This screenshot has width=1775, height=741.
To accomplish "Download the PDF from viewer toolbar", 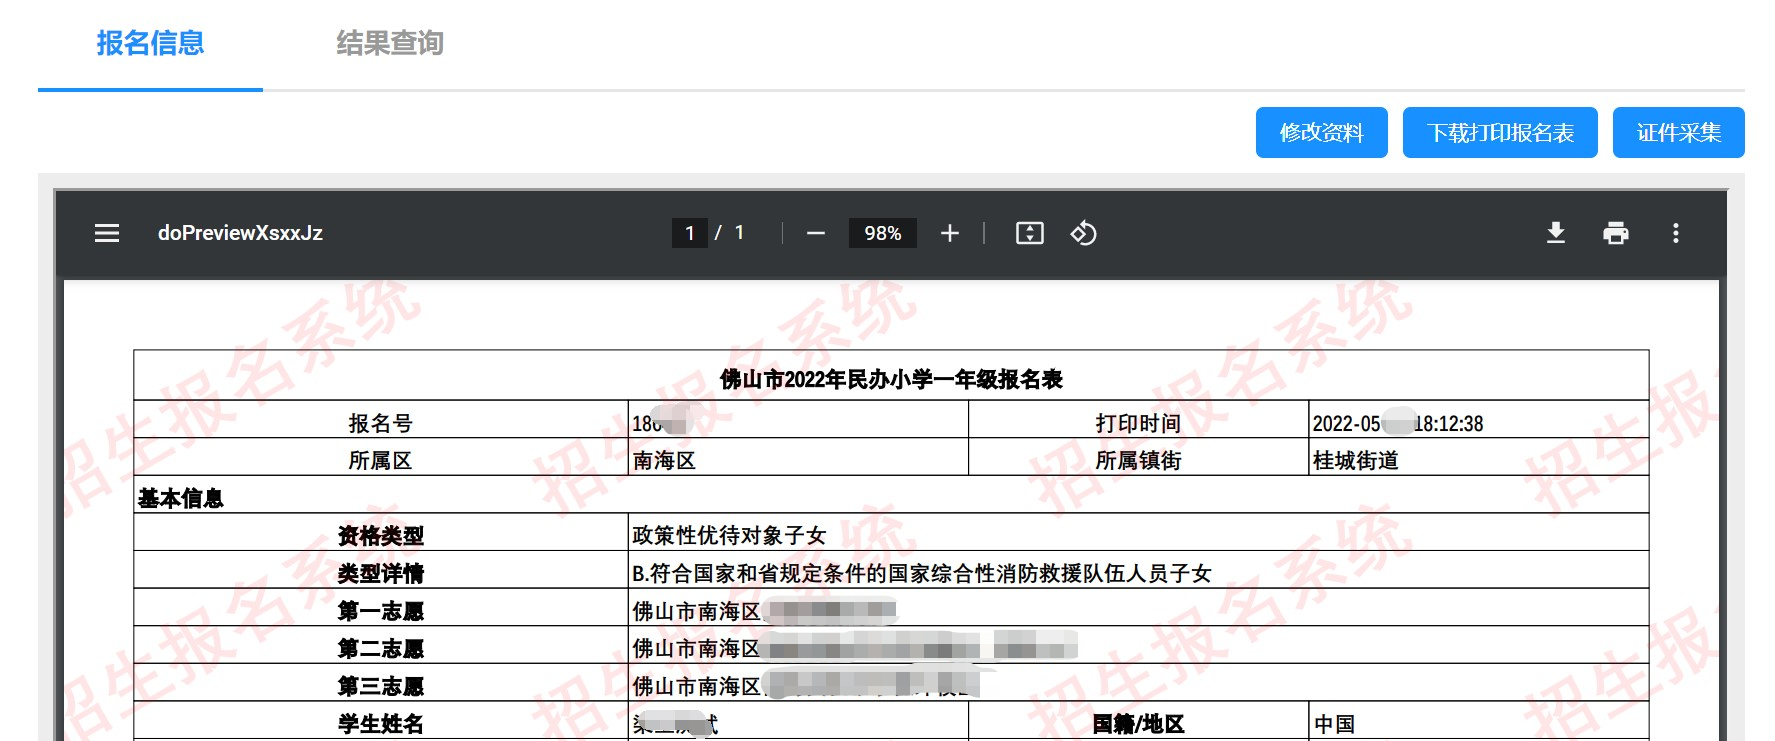I will coord(1555,233).
